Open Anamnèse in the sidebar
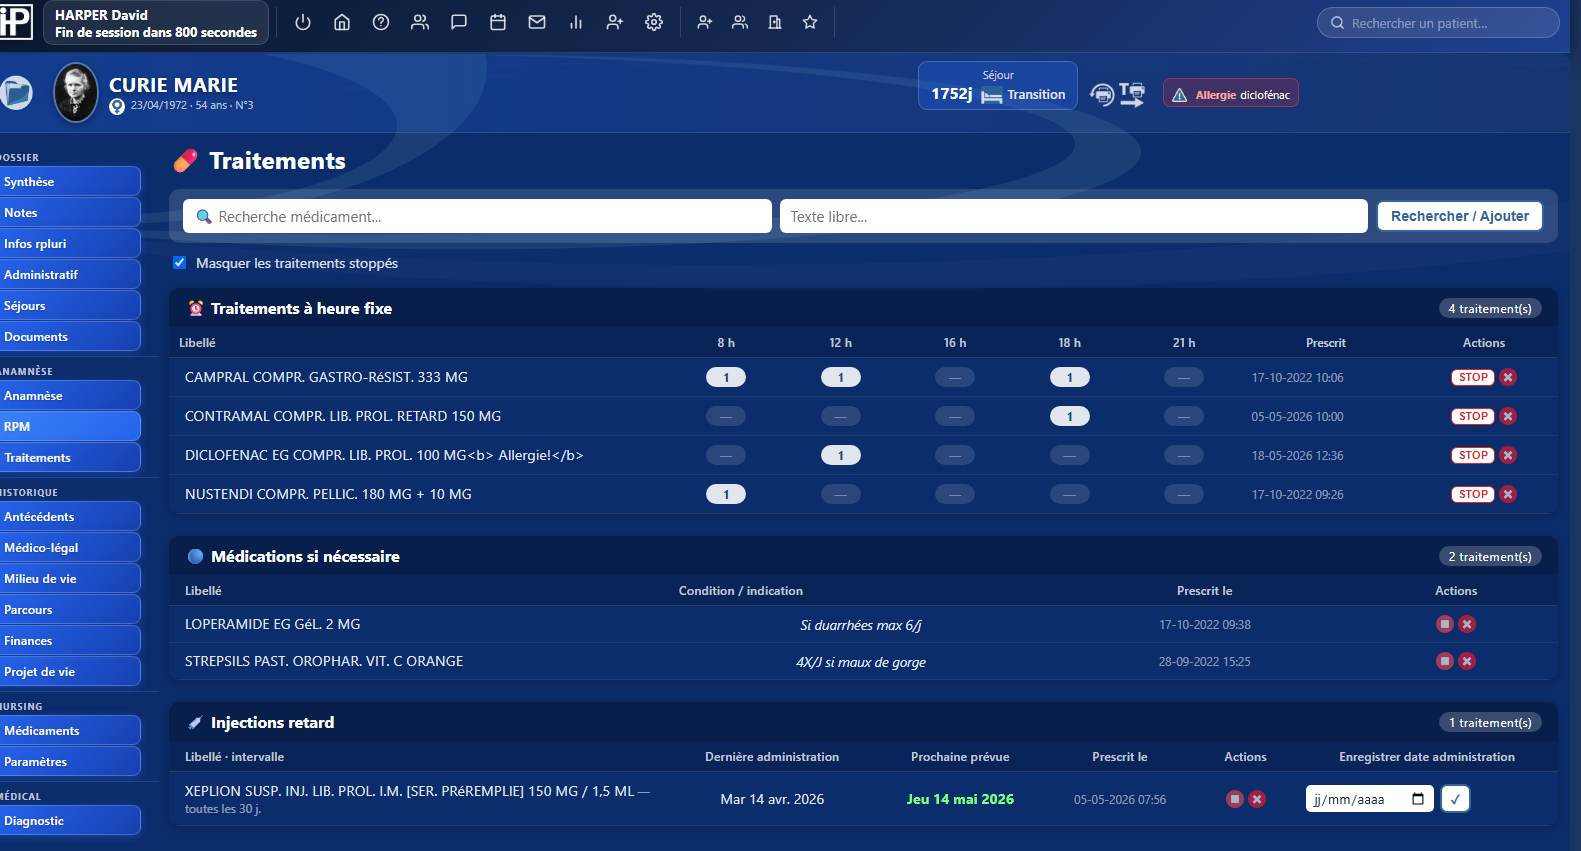This screenshot has height=851, width=1581. (69, 396)
